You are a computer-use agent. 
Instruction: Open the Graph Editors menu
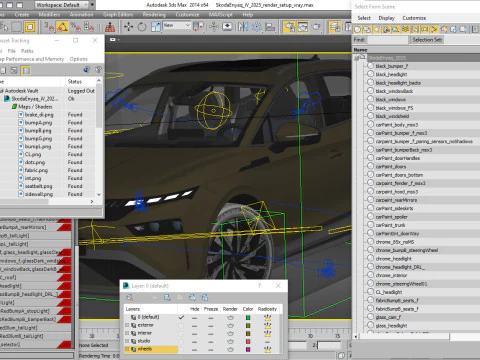(118, 15)
